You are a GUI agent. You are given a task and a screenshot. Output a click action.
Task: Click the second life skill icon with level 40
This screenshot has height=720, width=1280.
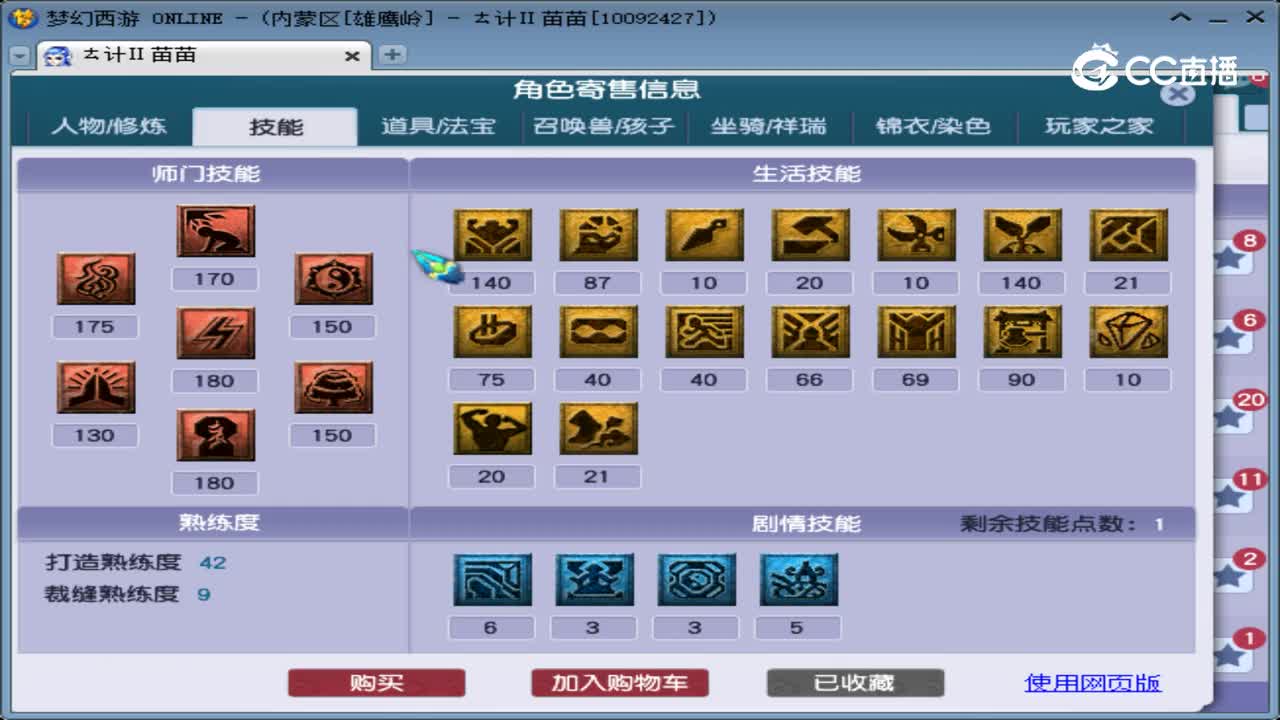(704, 332)
